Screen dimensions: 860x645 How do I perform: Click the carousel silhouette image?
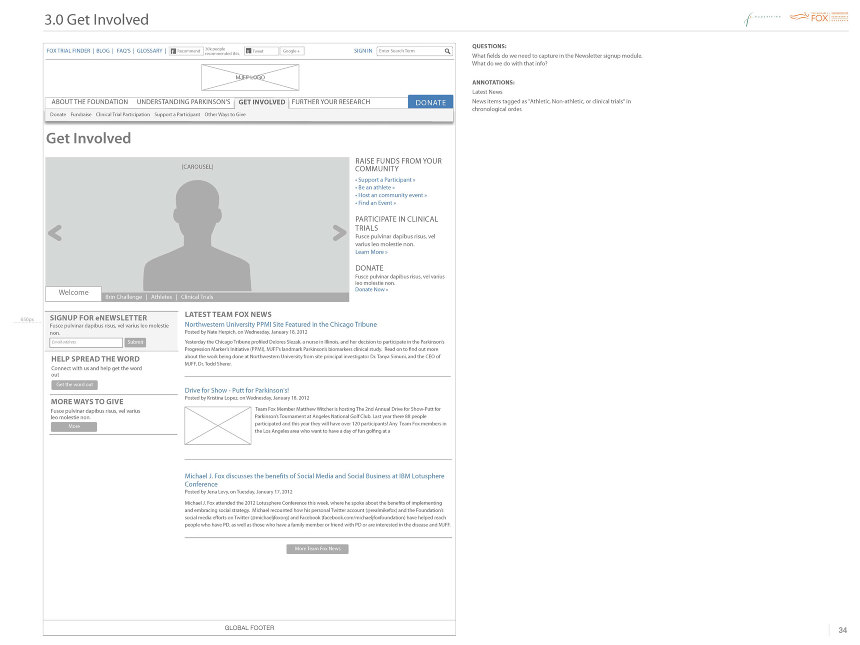point(197,236)
